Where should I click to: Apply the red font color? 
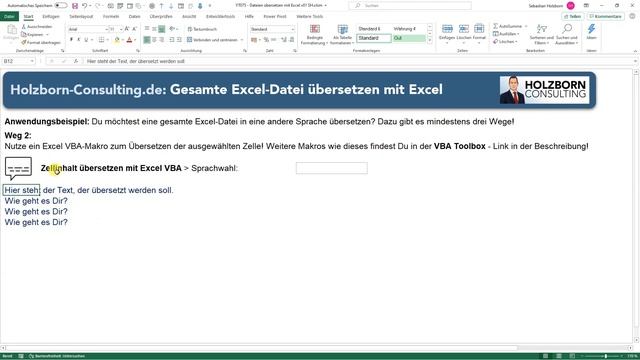click(x=129, y=40)
